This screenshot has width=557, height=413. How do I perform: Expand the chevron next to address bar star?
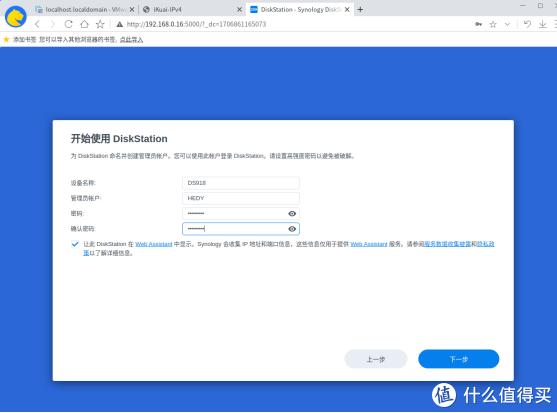[x=507, y=24]
